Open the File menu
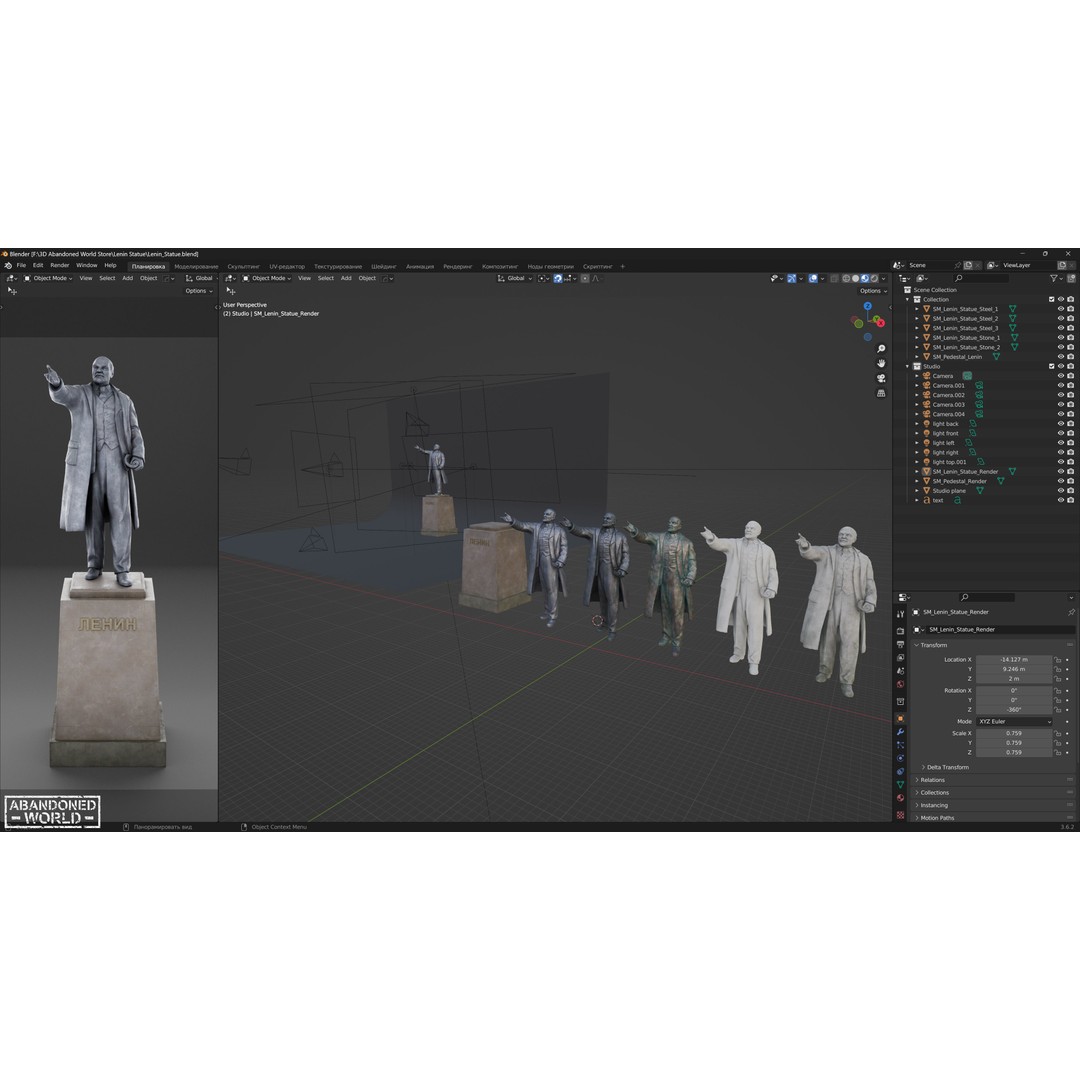This screenshot has height=1080, width=1080. tap(21, 265)
